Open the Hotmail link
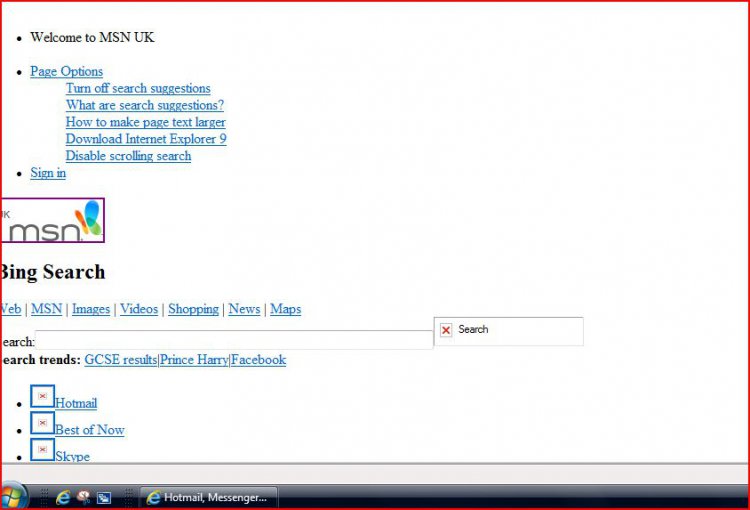 (76, 403)
